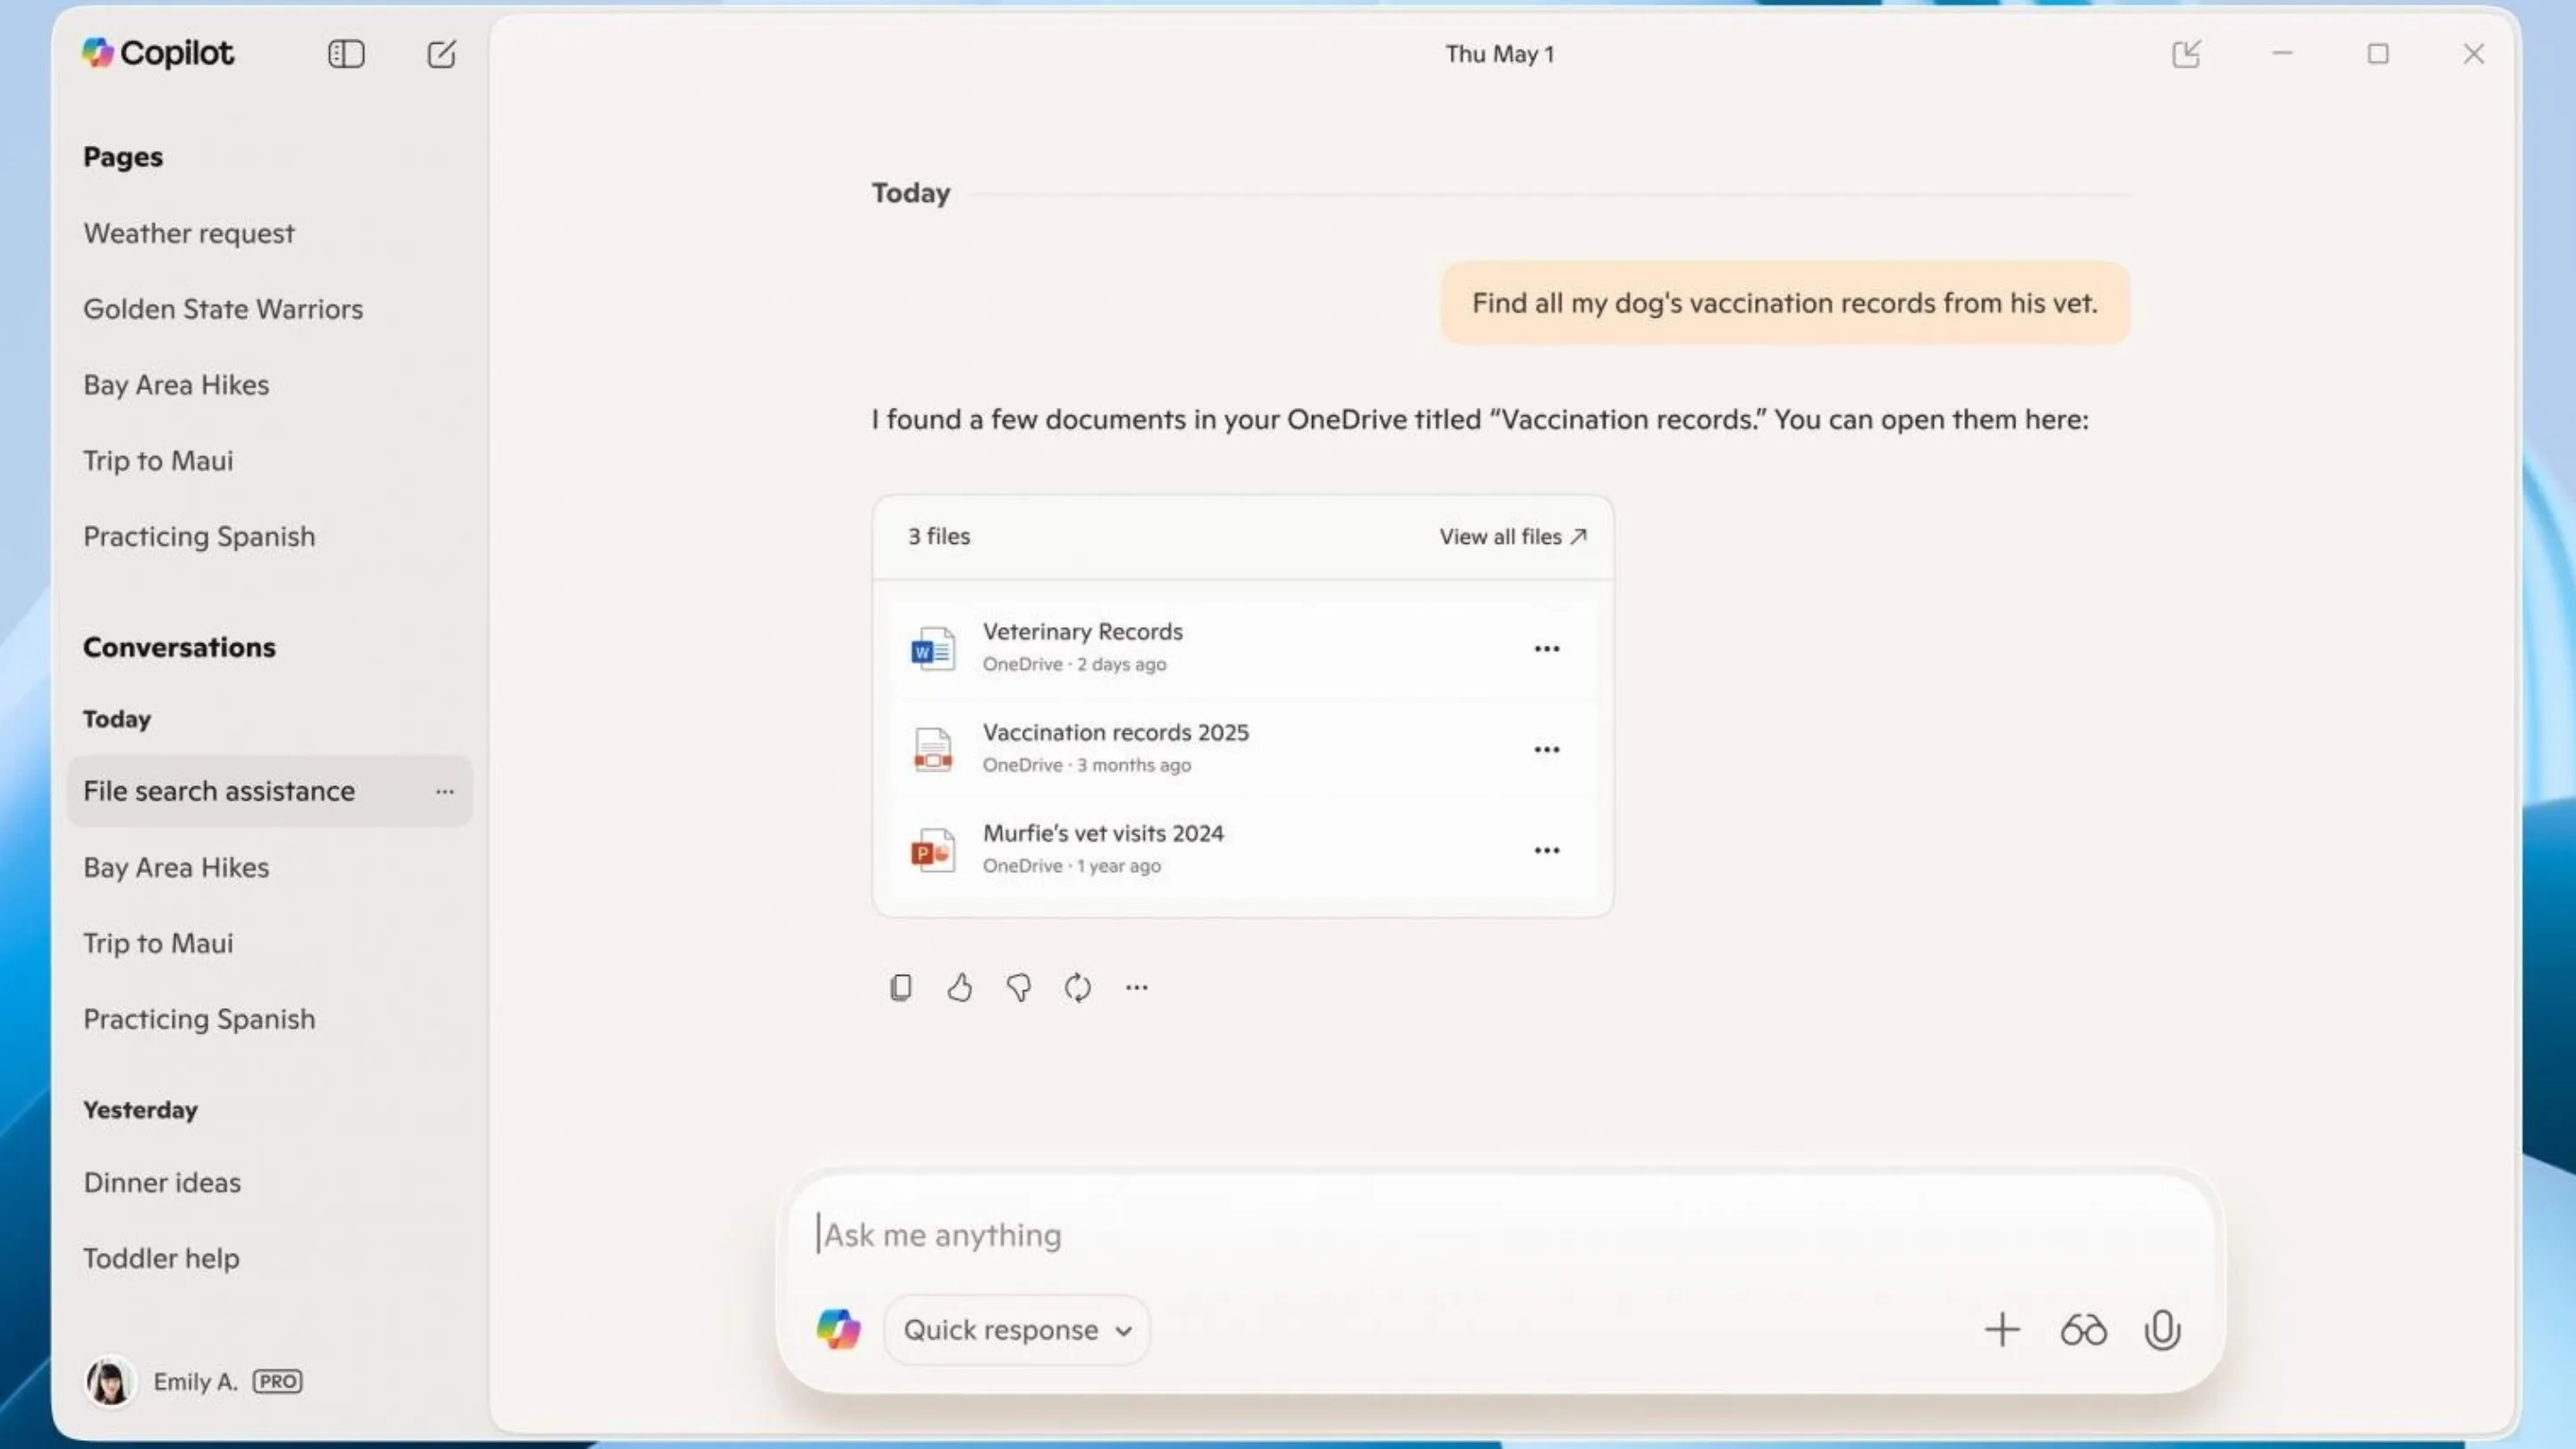
Task: Open the Quick response dropdown
Action: [1016, 1330]
